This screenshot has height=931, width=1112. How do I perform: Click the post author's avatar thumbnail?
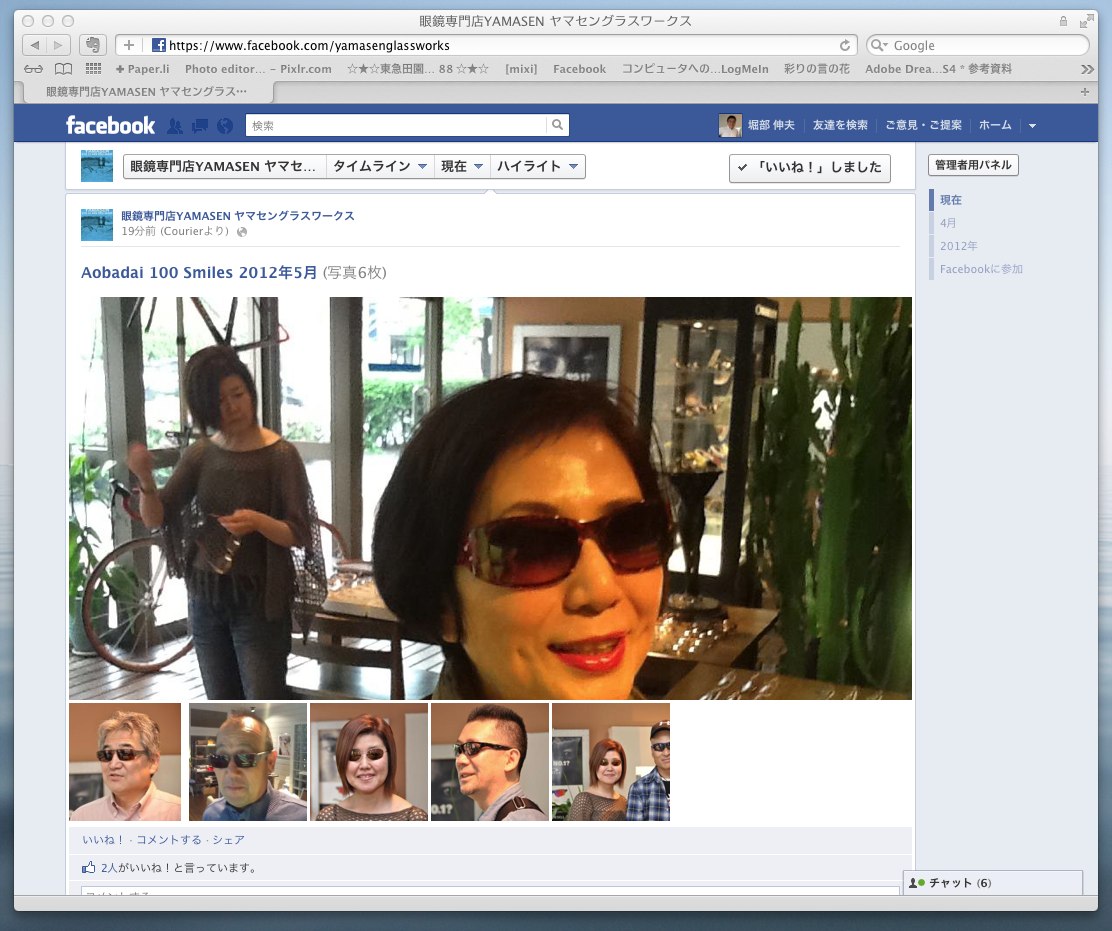[96, 225]
